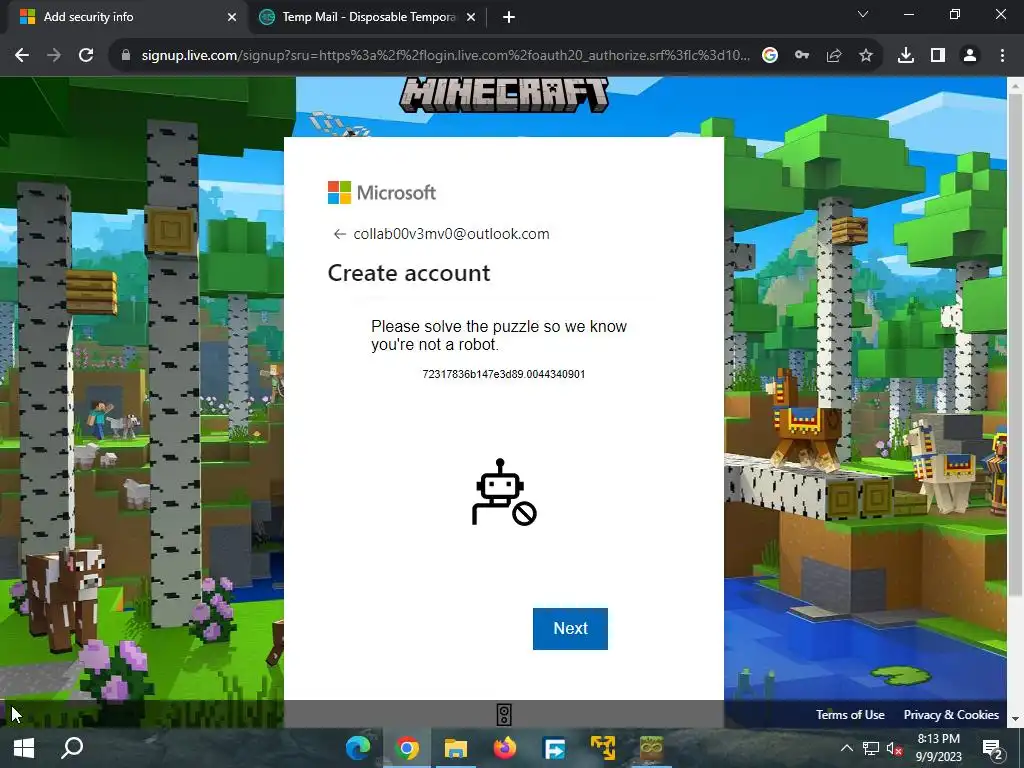Viewport: 1024px width, 768px height.
Task: Click Chrome icon in taskbar
Action: pyautogui.click(x=407, y=748)
